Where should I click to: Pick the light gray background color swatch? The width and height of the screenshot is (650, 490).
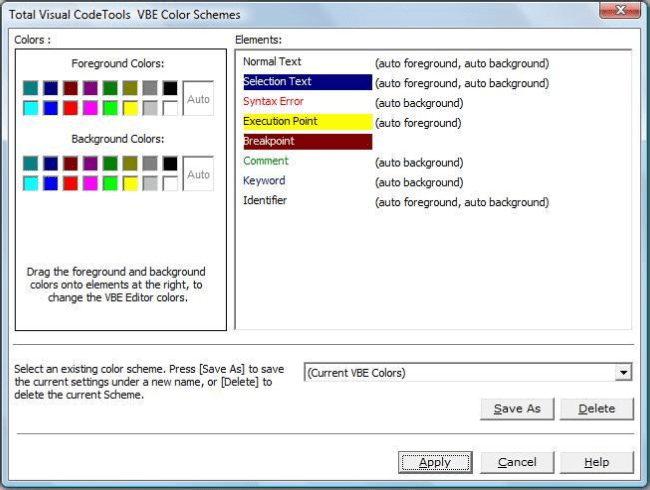[x=150, y=184]
